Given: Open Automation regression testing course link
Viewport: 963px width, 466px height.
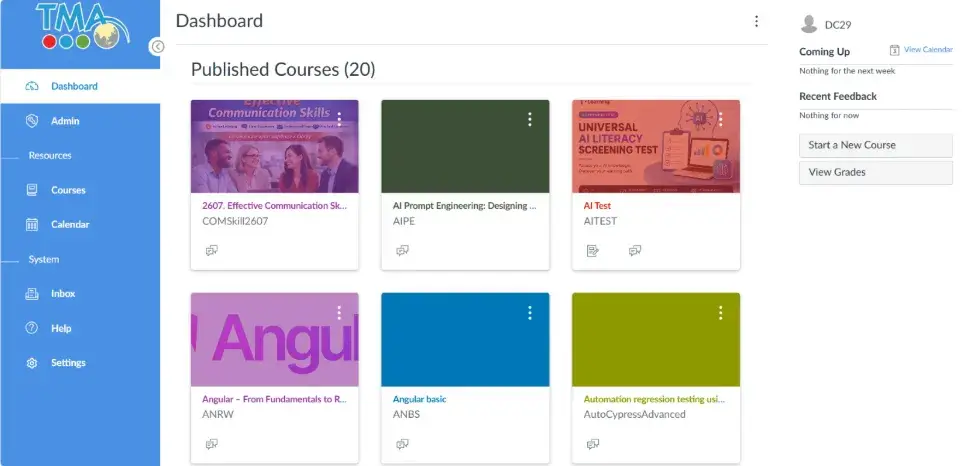Looking at the screenshot, I should [x=654, y=399].
